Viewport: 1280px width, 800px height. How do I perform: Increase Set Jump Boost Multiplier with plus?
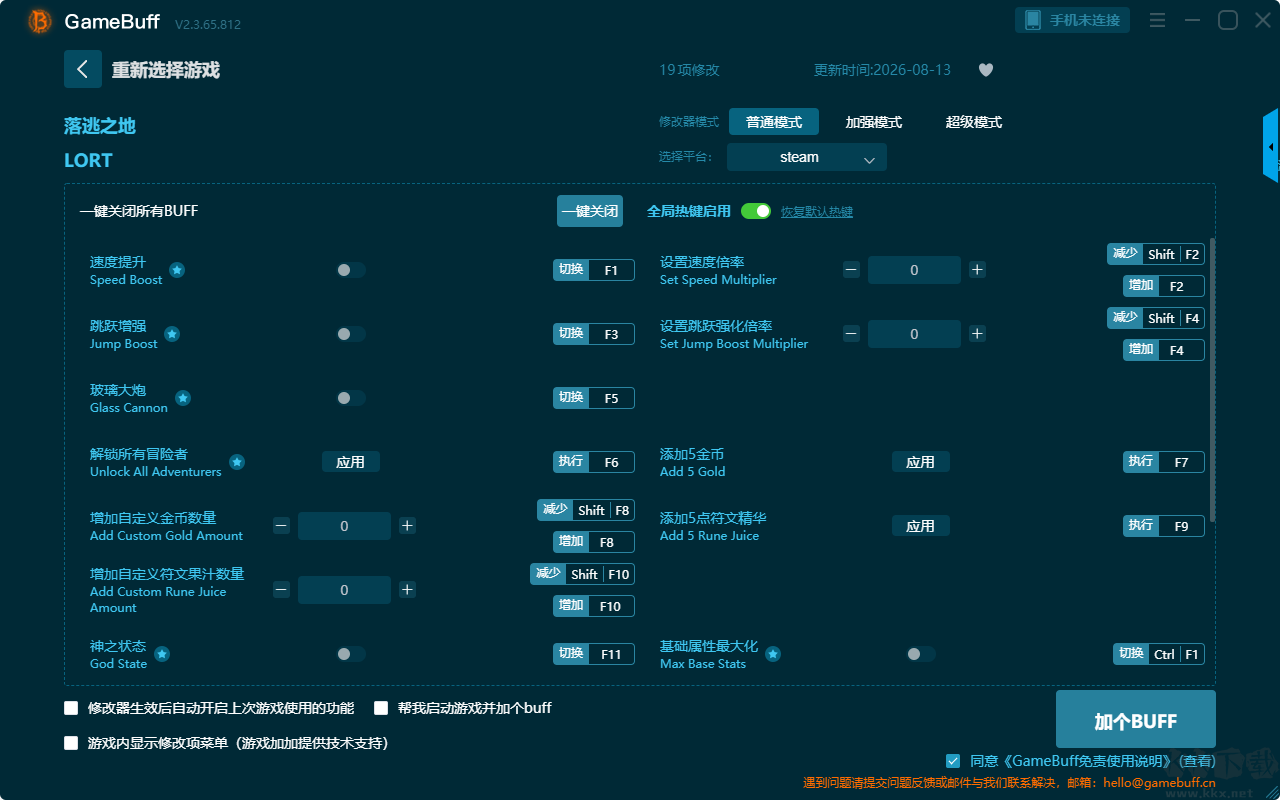tap(977, 334)
